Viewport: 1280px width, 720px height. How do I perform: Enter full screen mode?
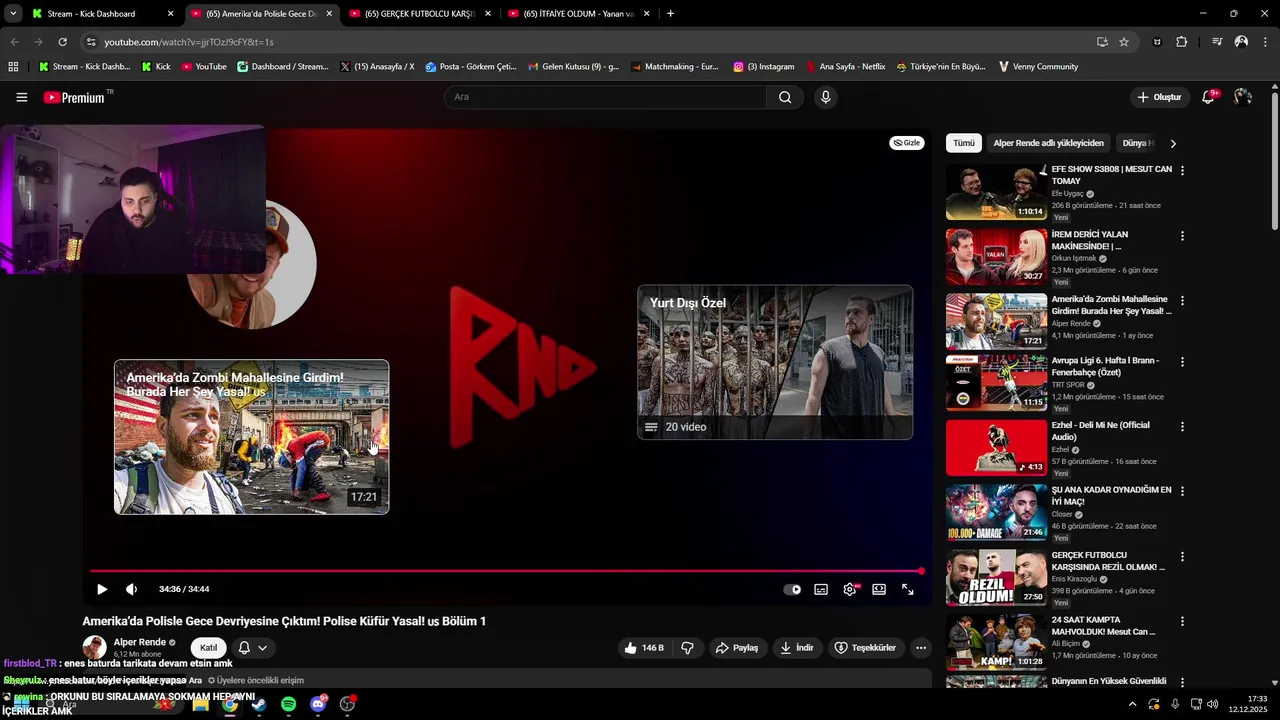click(x=908, y=589)
